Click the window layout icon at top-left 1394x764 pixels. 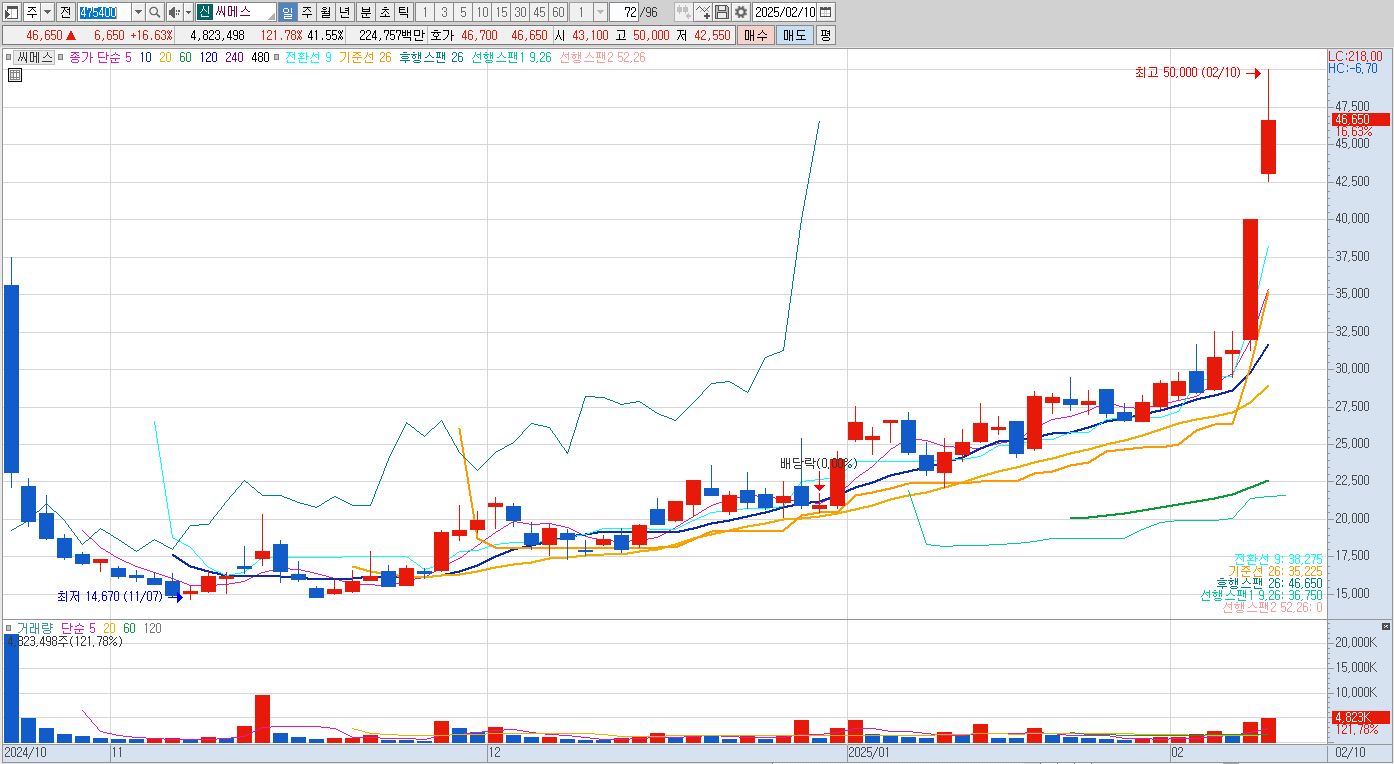11,12
